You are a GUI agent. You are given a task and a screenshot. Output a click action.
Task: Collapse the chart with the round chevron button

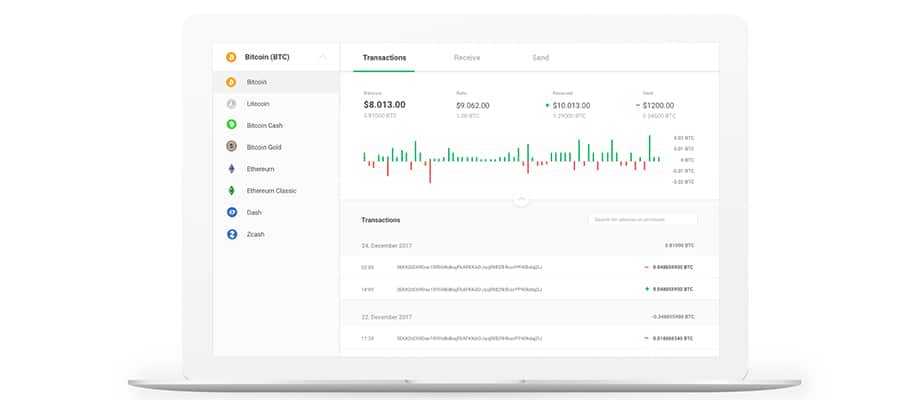click(521, 199)
